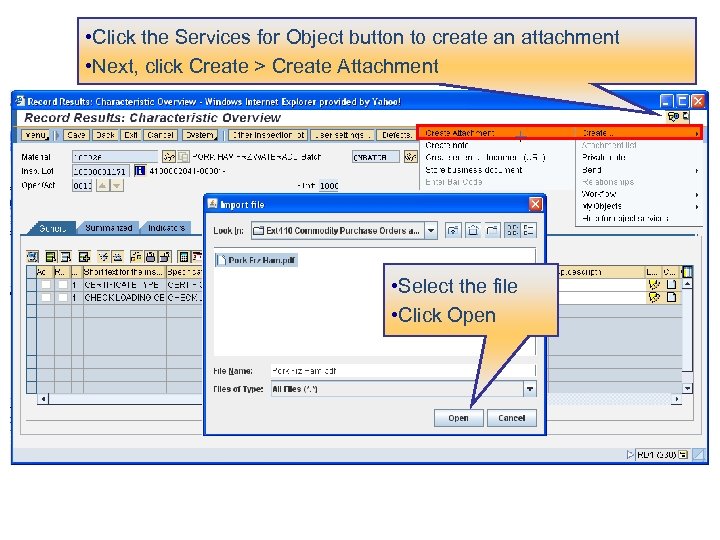Click the yellow icon in CHECKLOADING row

coord(654,298)
